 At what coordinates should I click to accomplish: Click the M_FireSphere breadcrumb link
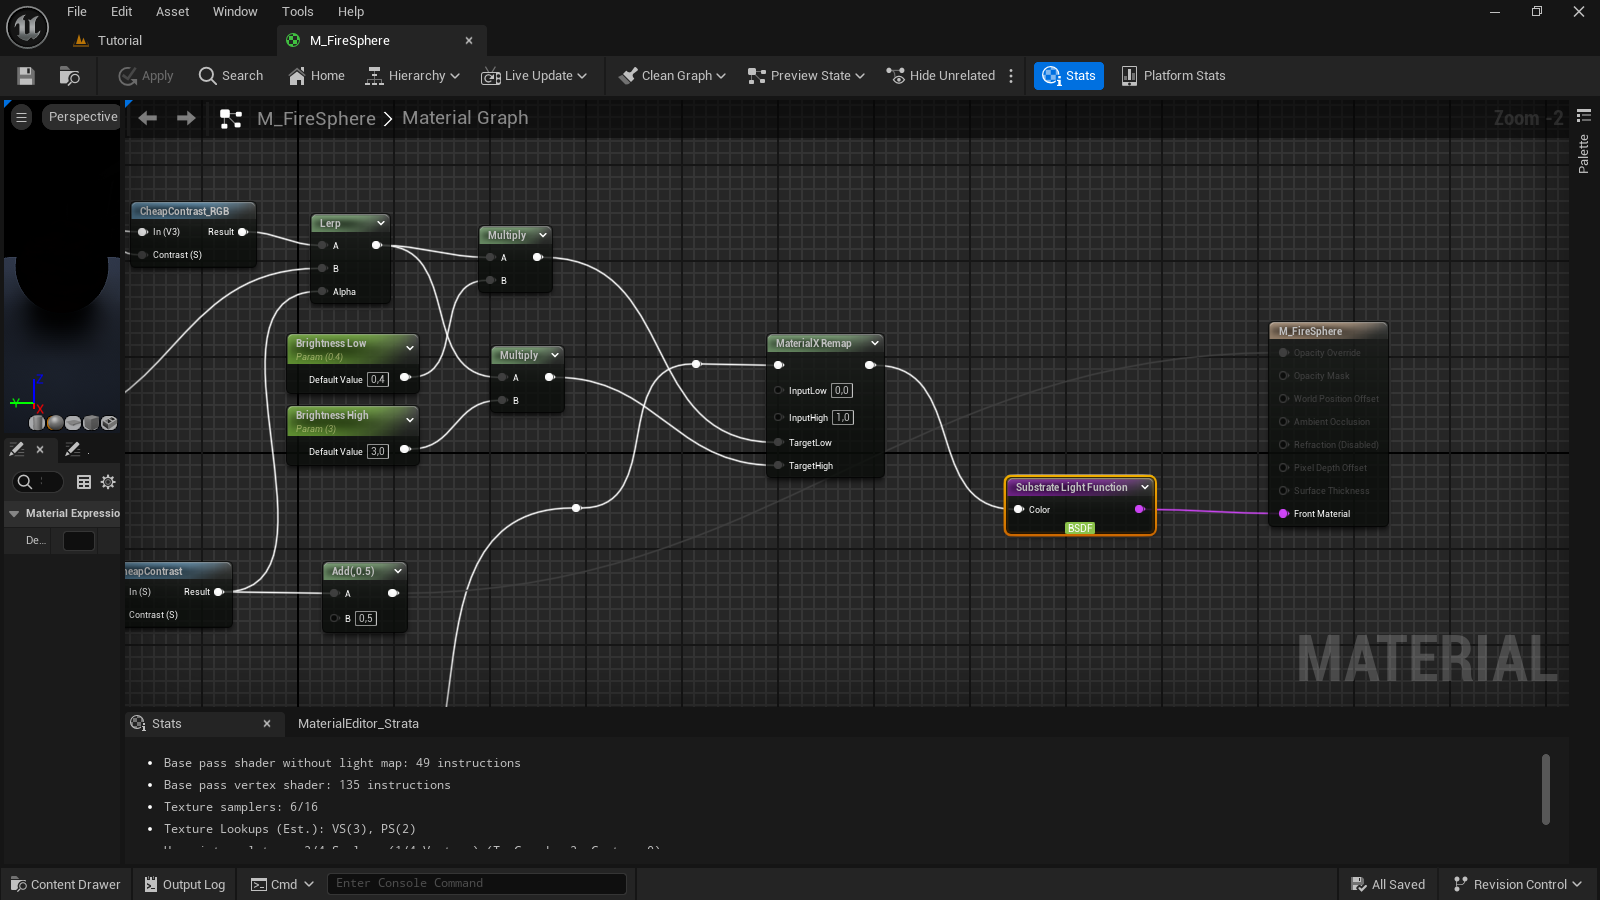pos(316,118)
